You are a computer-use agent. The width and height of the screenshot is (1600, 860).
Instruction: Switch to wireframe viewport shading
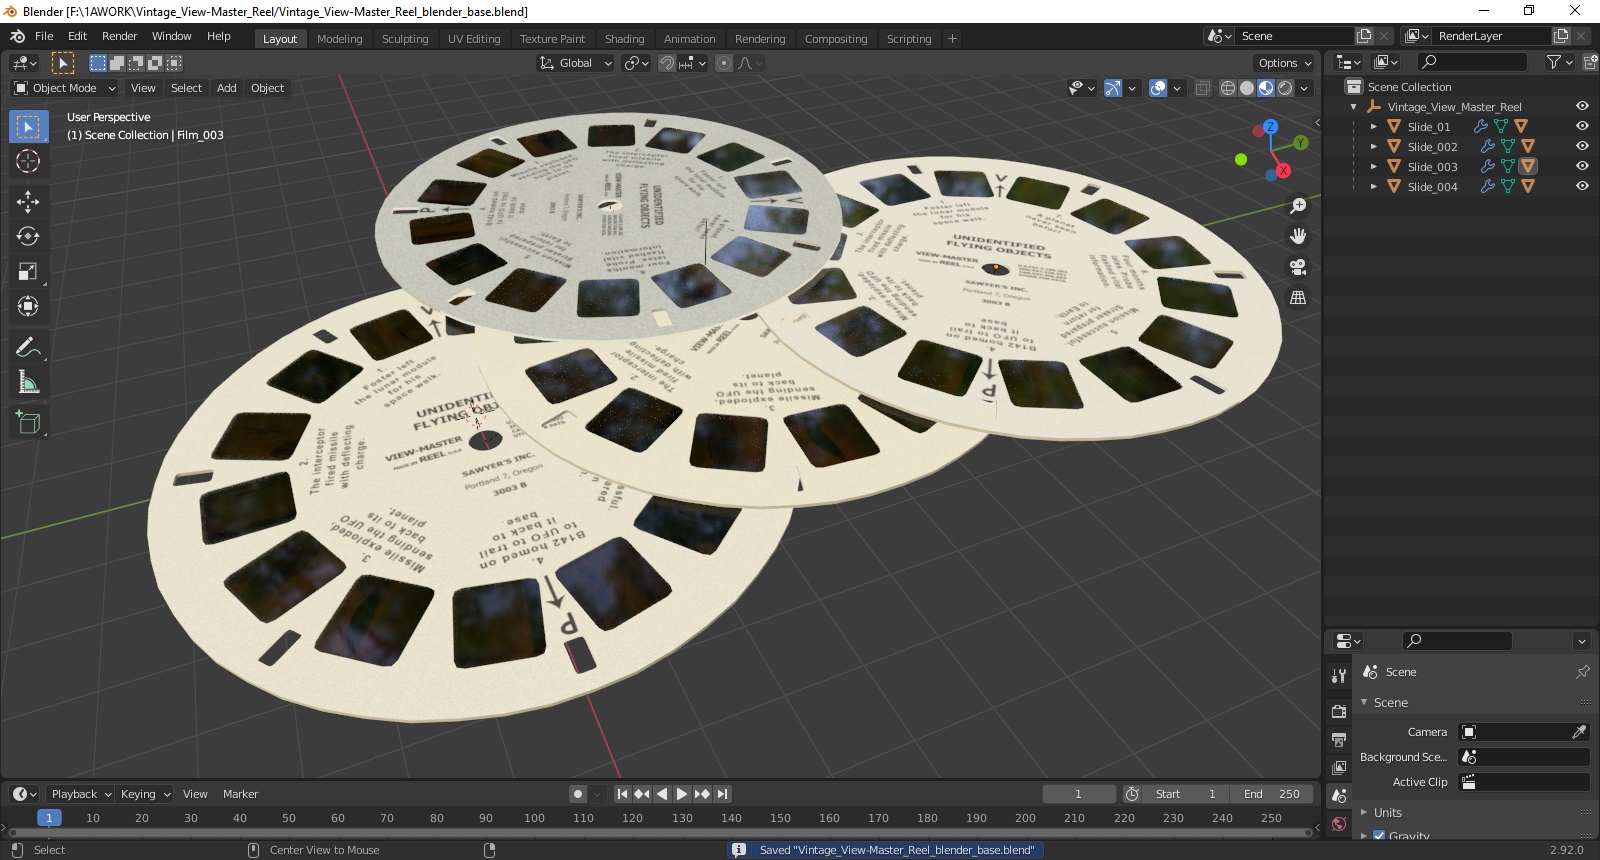point(1228,88)
